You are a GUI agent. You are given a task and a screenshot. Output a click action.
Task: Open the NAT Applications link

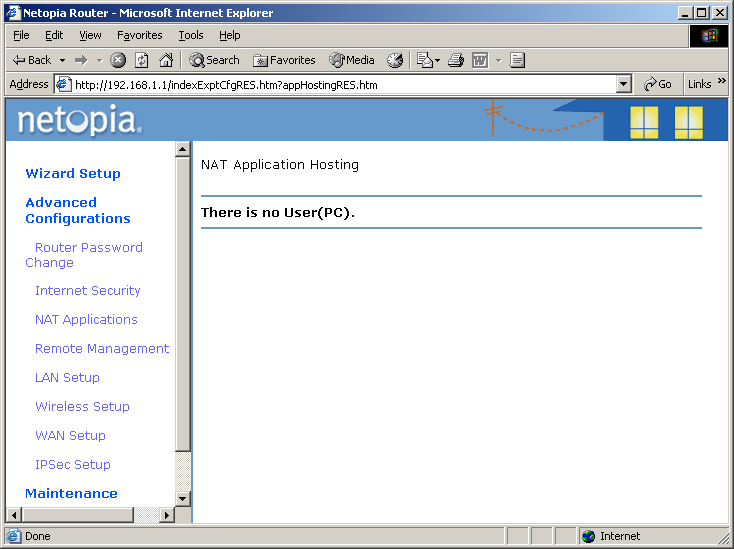click(86, 320)
